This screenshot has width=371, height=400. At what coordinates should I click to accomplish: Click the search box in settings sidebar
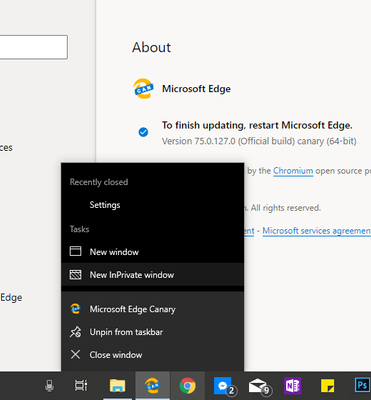click(33, 47)
